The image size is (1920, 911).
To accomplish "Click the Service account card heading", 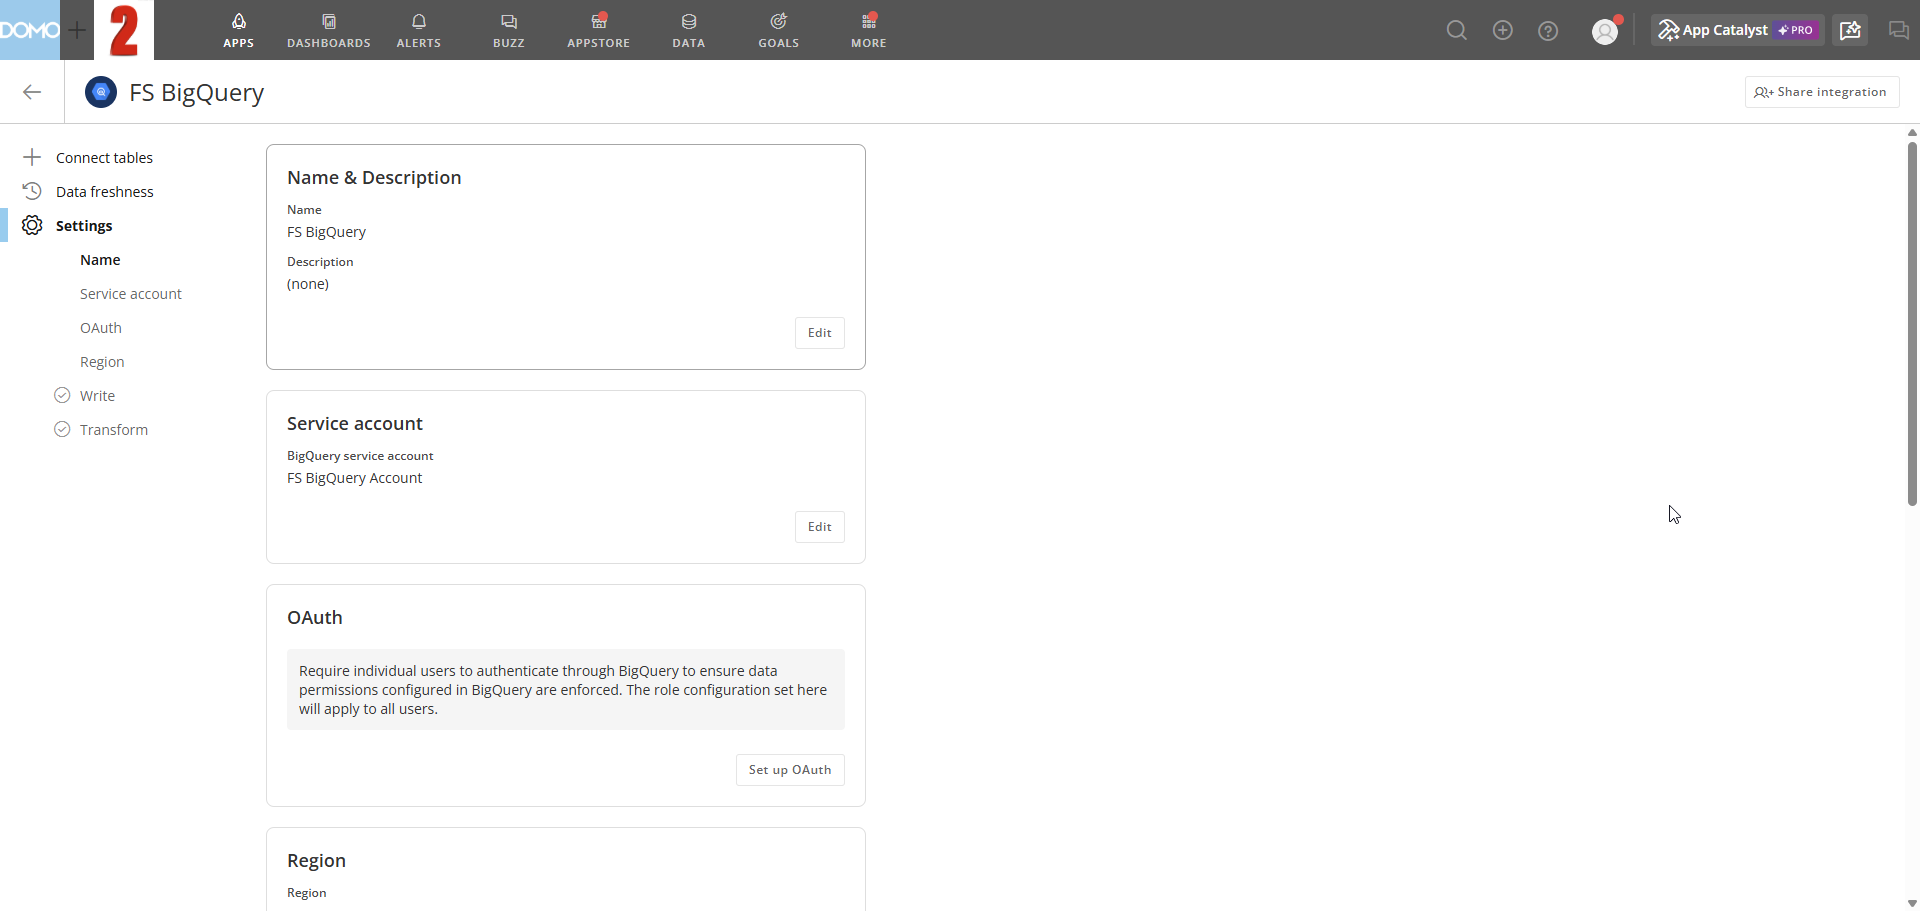I will coord(355,424).
